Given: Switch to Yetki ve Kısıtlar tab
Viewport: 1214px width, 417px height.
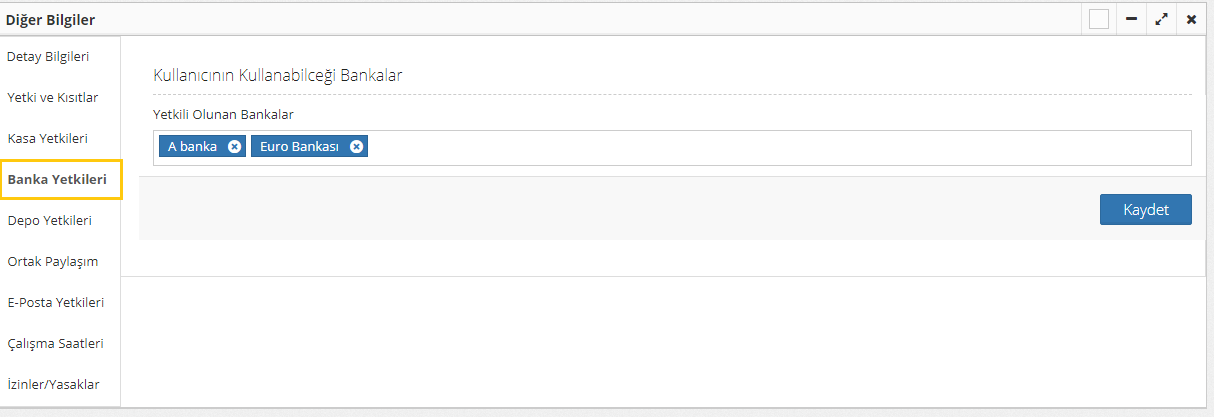Looking at the screenshot, I should coord(52,97).
